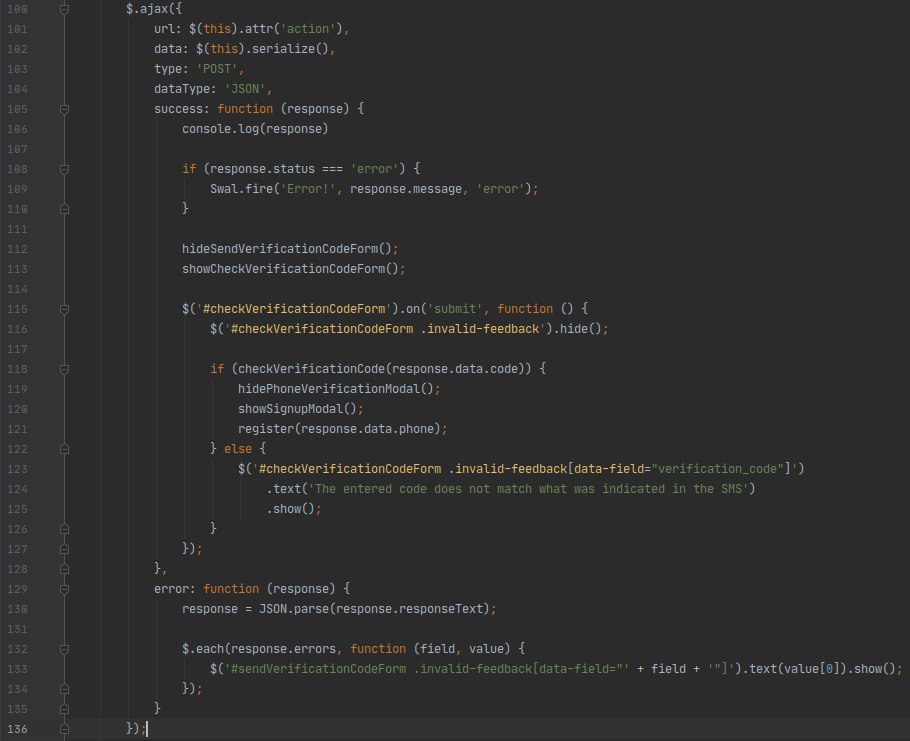Click the else keyword on line 122
This screenshot has height=741, width=910.
click(238, 449)
